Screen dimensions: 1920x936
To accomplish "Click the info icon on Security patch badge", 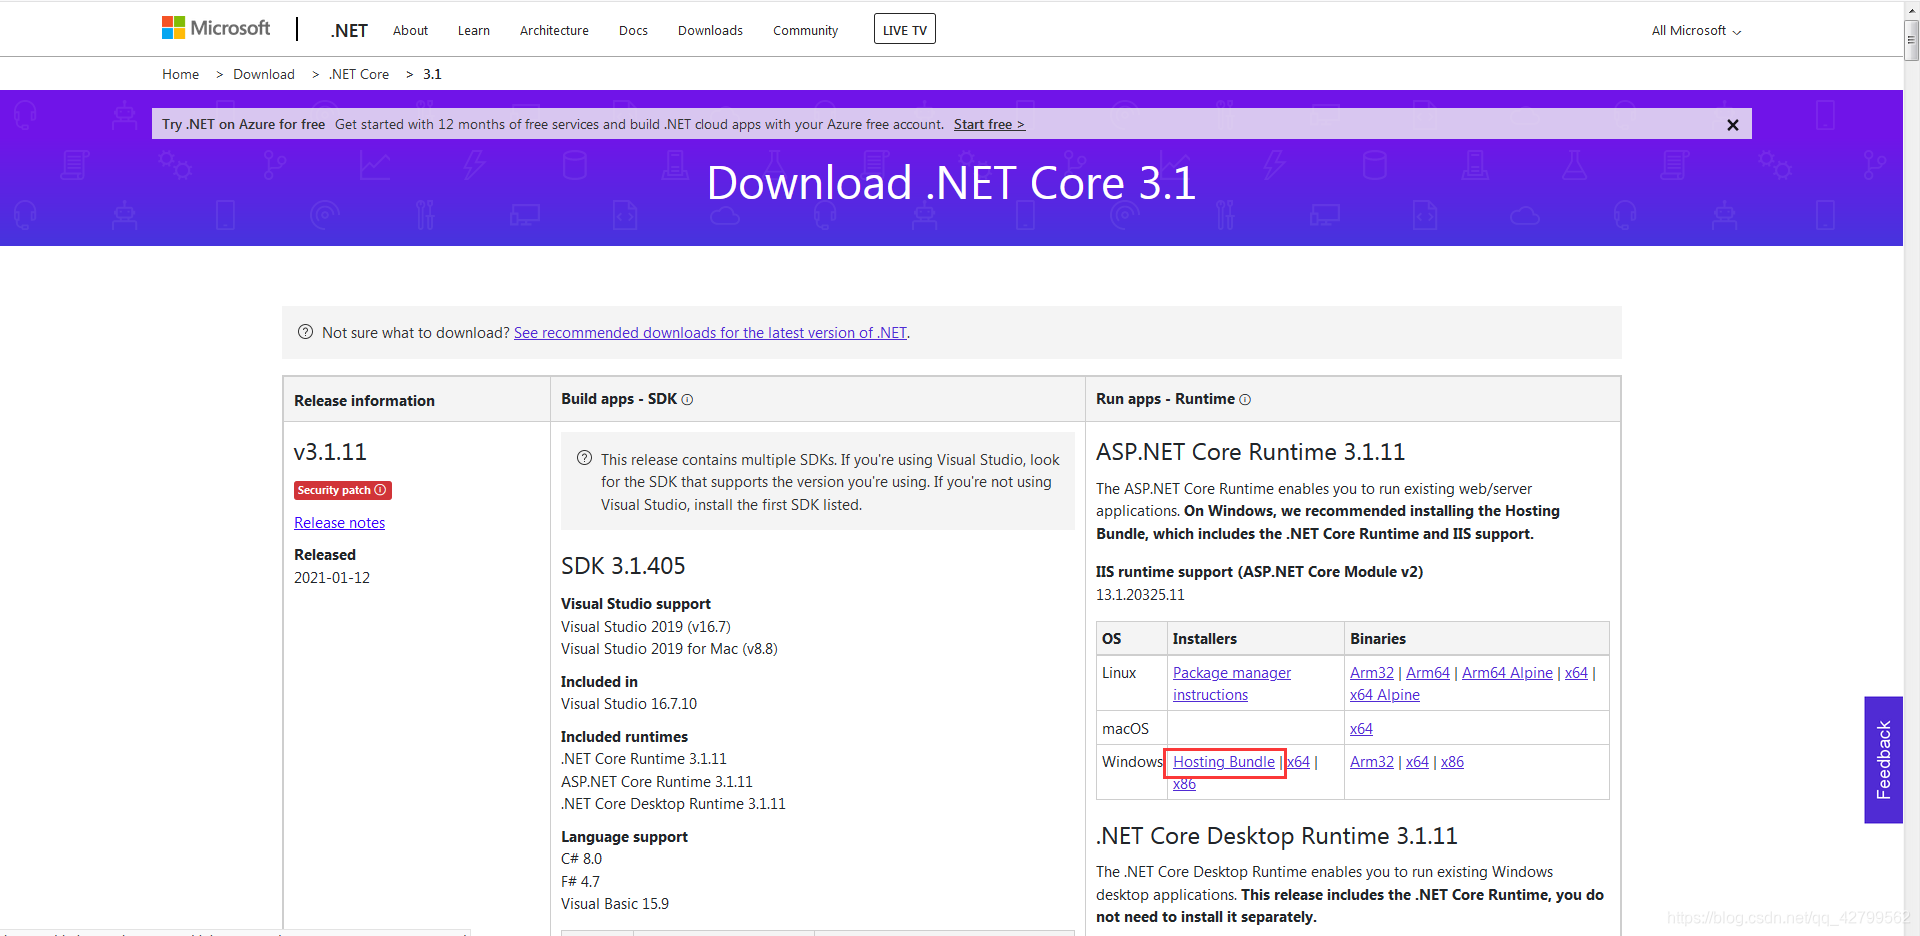I will tap(380, 490).
